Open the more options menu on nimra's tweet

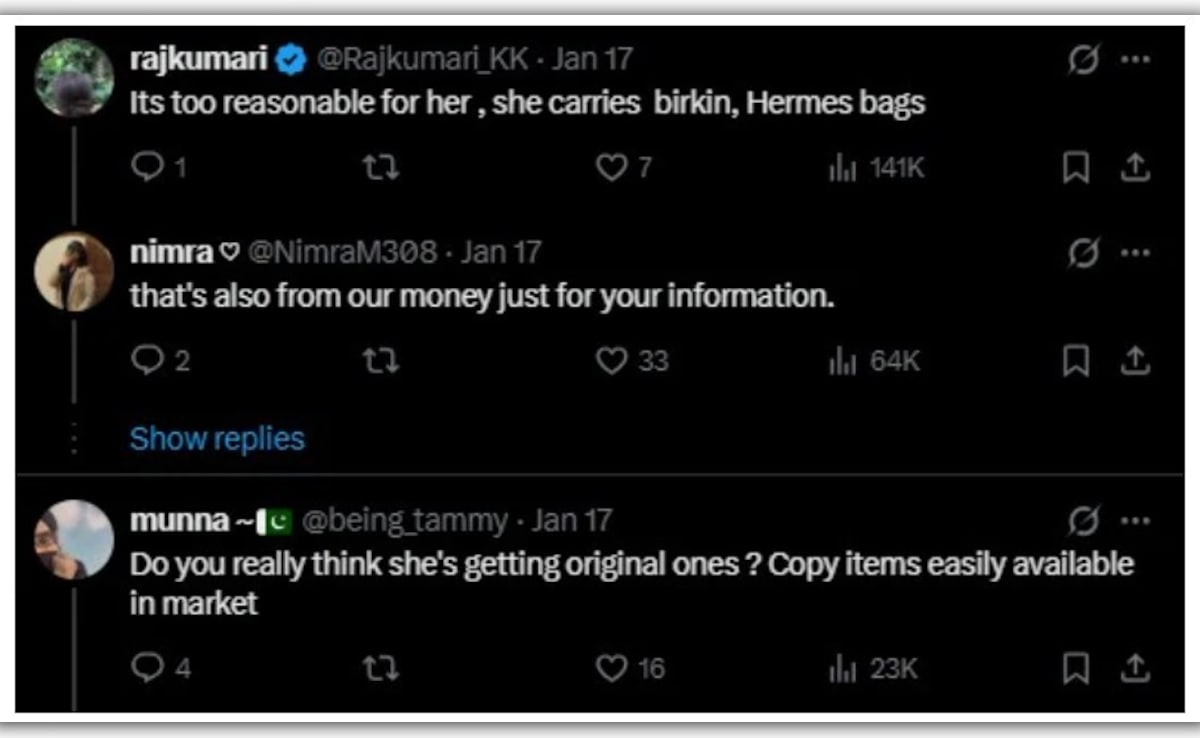pyautogui.click(x=1133, y=252)
